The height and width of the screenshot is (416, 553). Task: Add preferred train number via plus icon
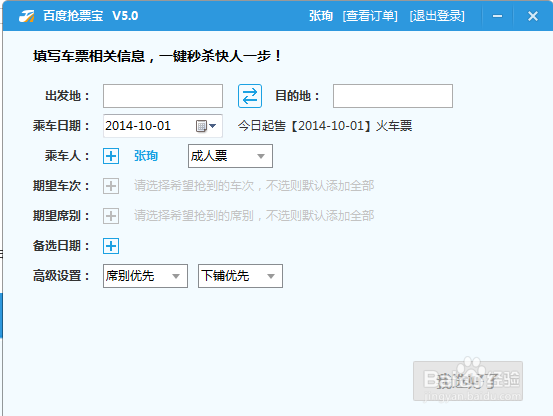point(111,186)
